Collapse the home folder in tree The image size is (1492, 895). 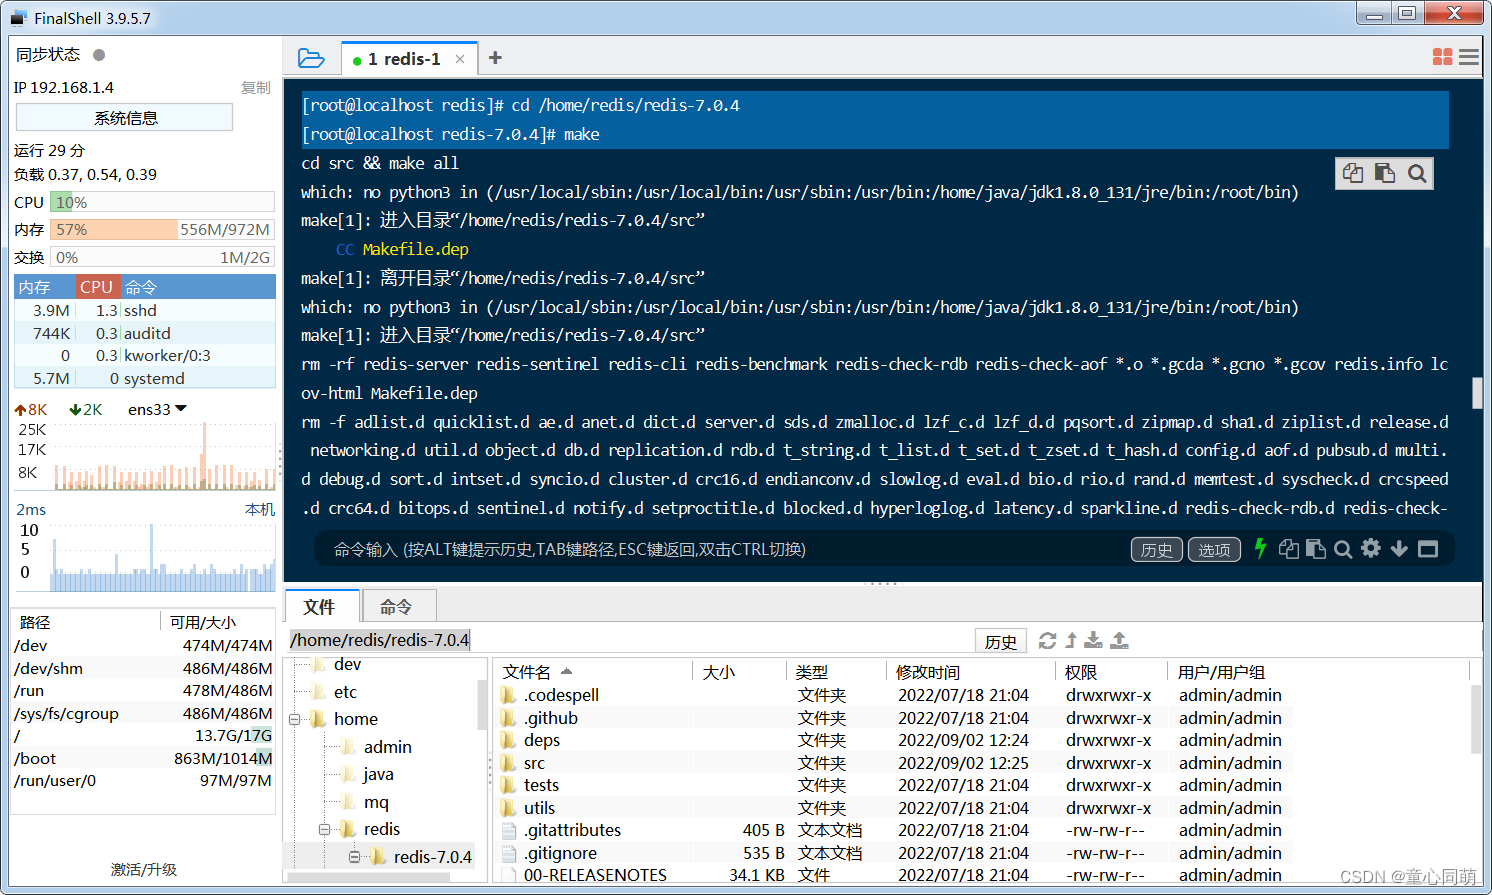coord(295,719)
